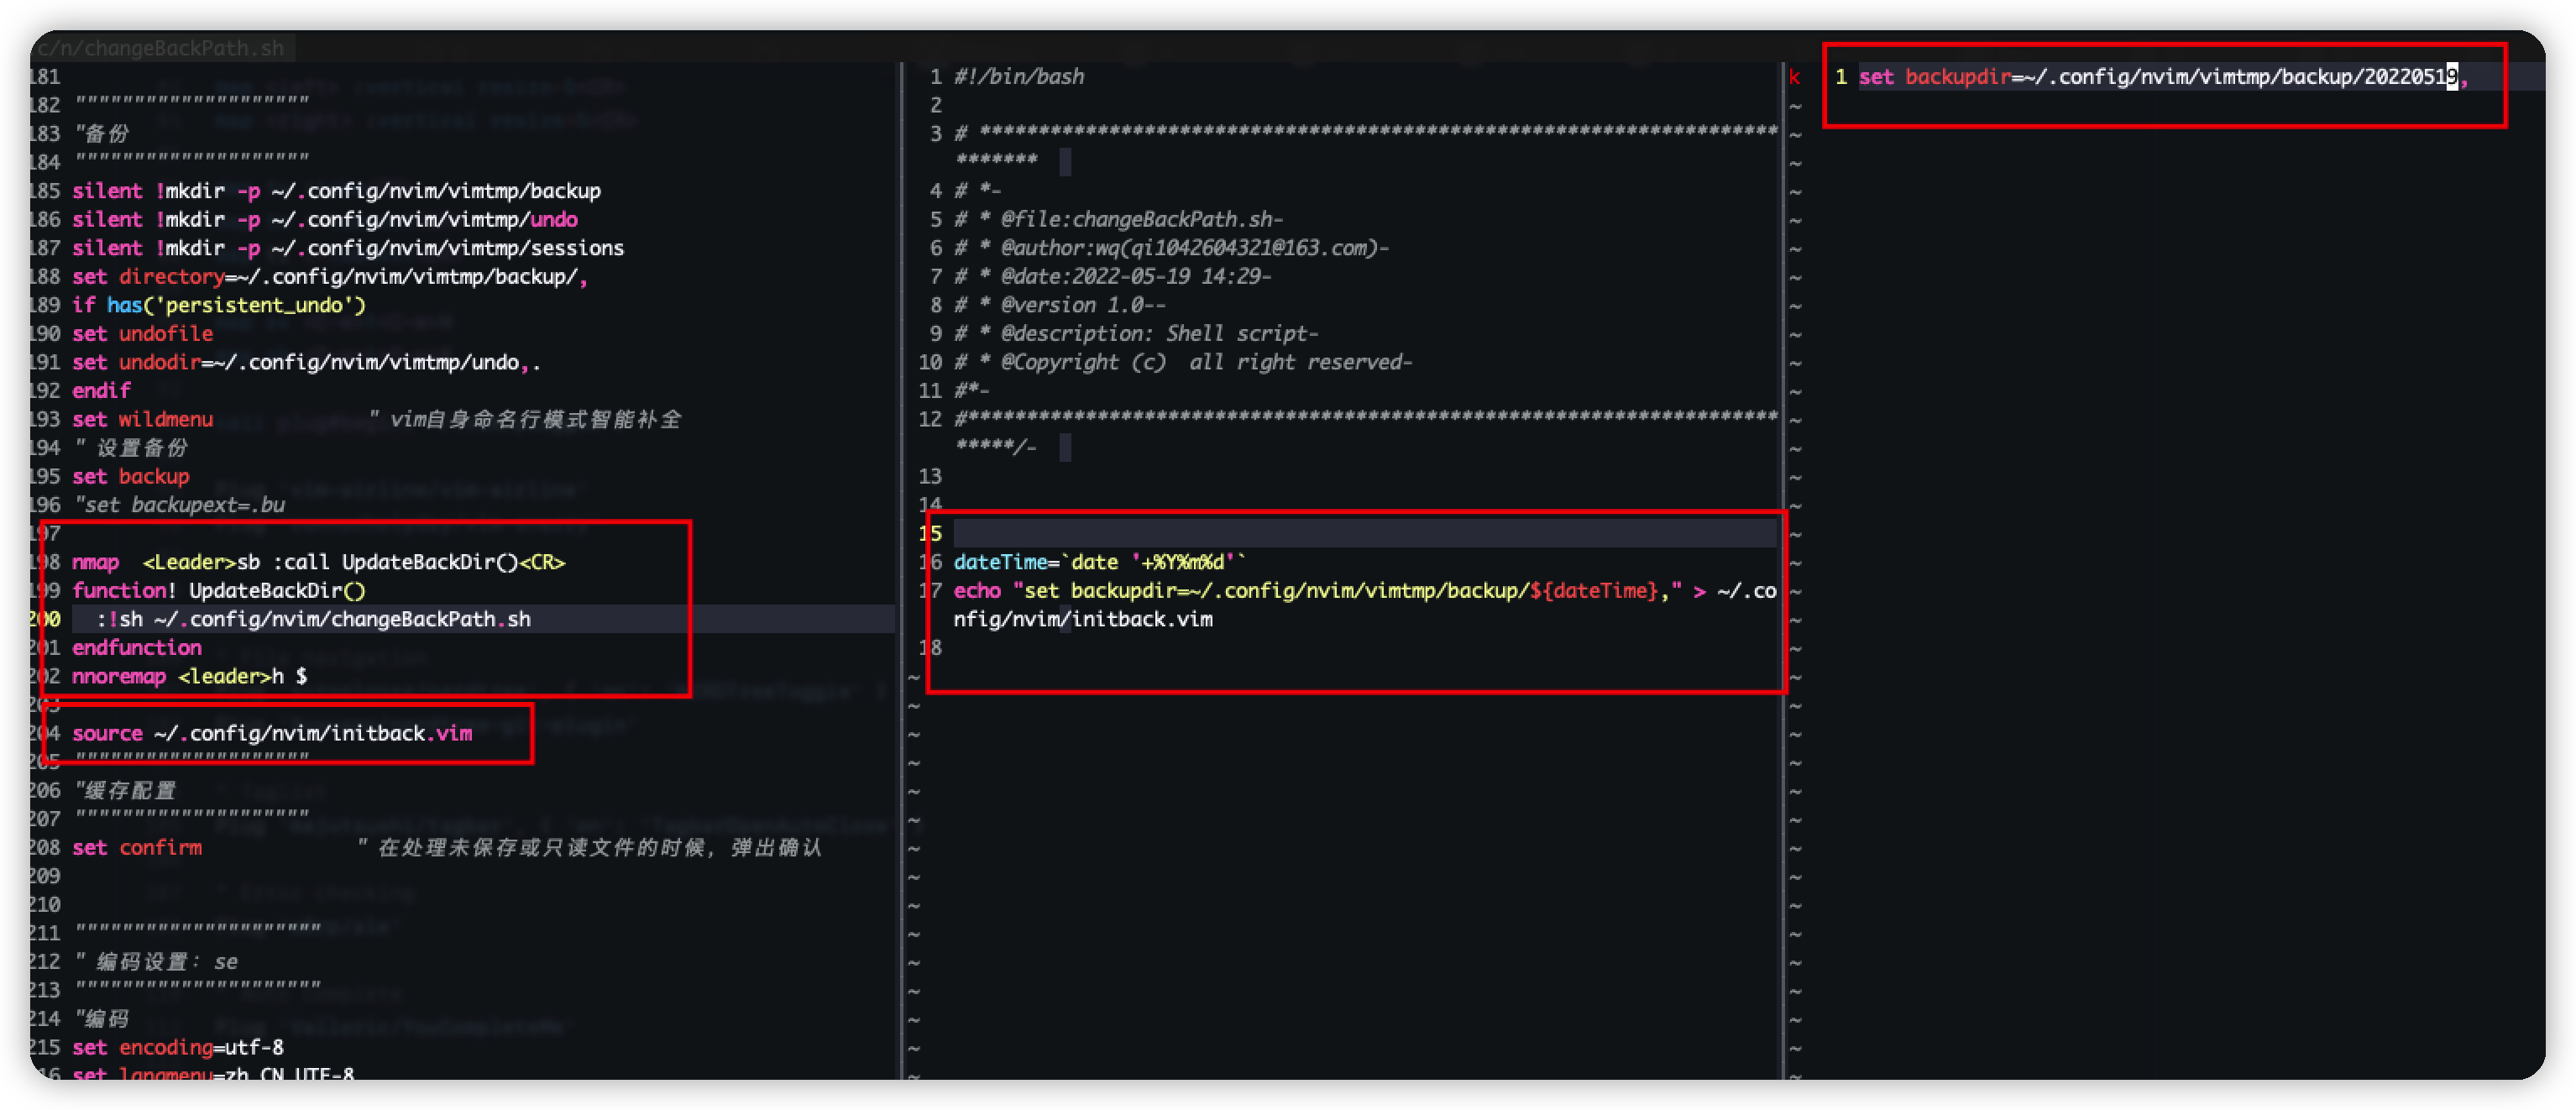The image size is (2576, 1110).
Task: Click the 'if has('persistent_undo')' line
Action: [218, 305]
